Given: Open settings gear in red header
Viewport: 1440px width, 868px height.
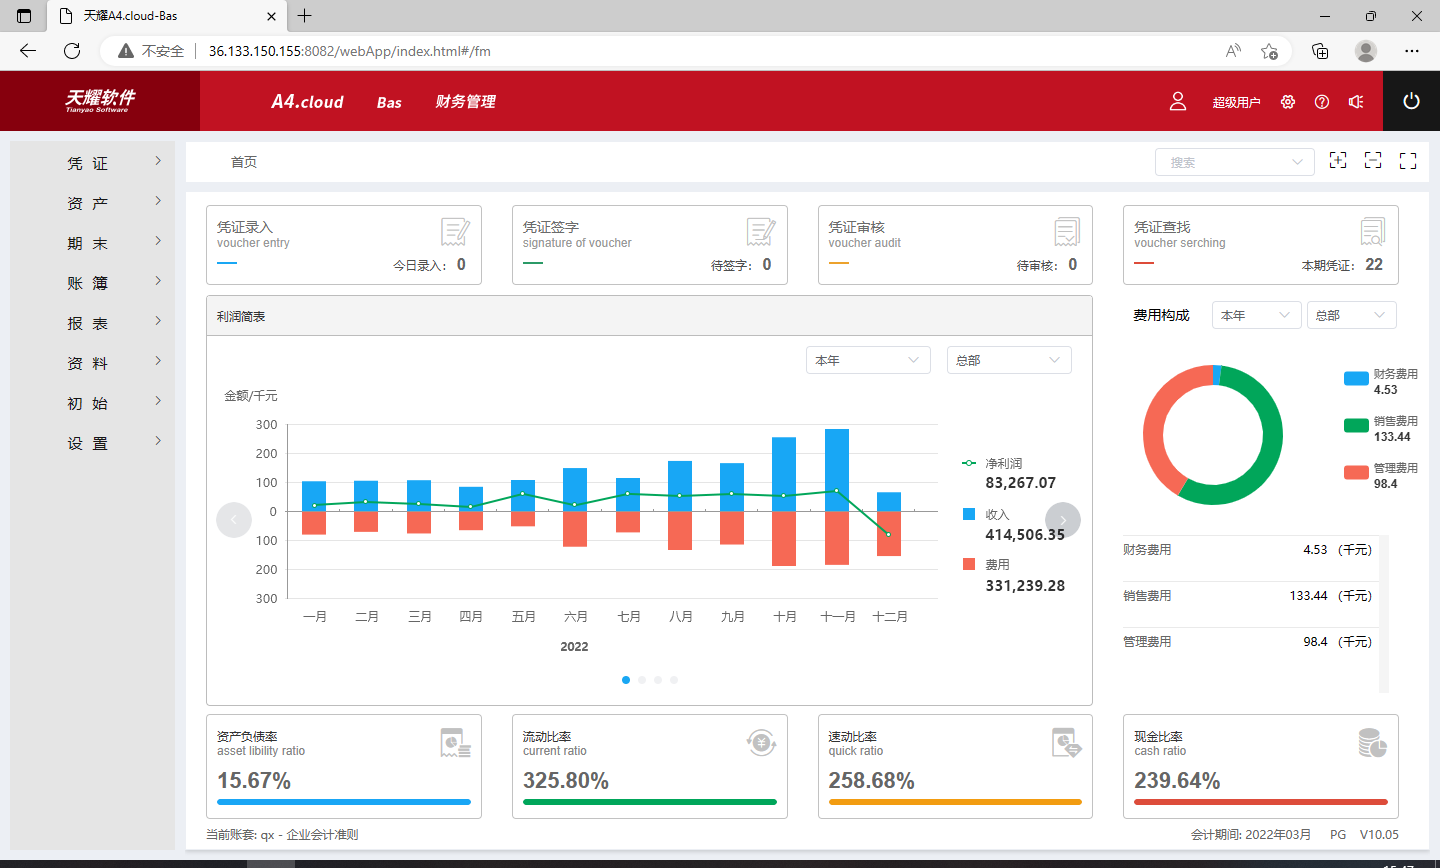Looking at the screenshot, I should click(1288, 102).
